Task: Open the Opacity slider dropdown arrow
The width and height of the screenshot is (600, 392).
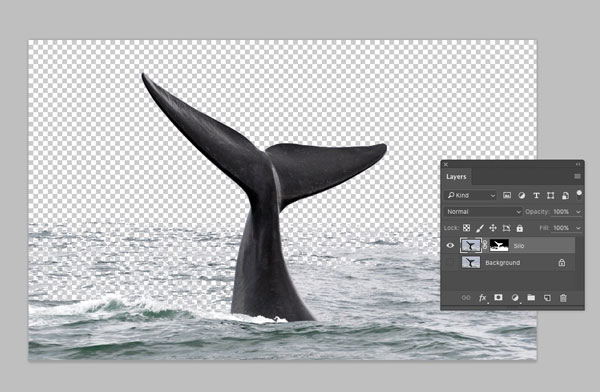Action: coord(578,212)
